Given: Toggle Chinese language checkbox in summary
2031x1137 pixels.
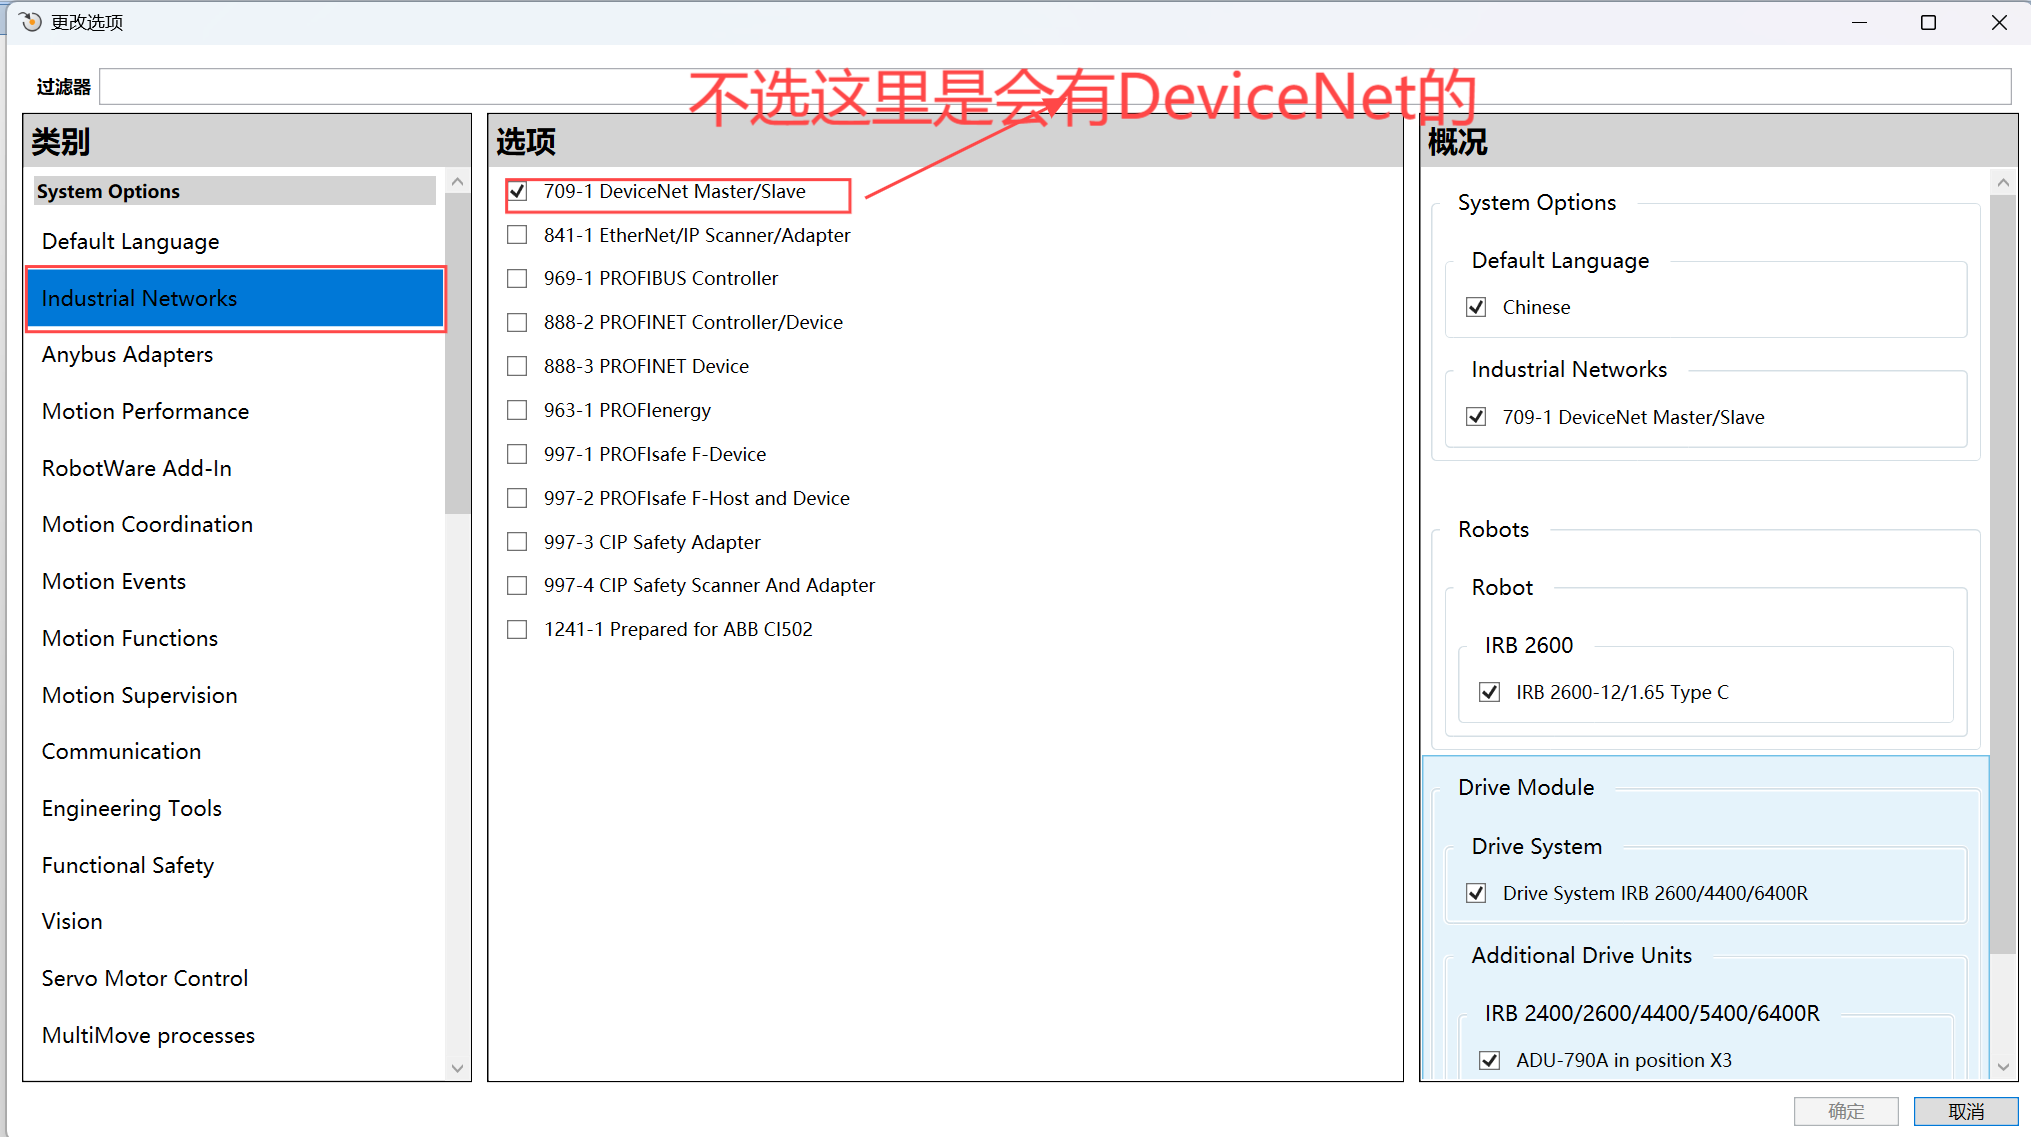Looking at the screenshot, I should 1476,307.
